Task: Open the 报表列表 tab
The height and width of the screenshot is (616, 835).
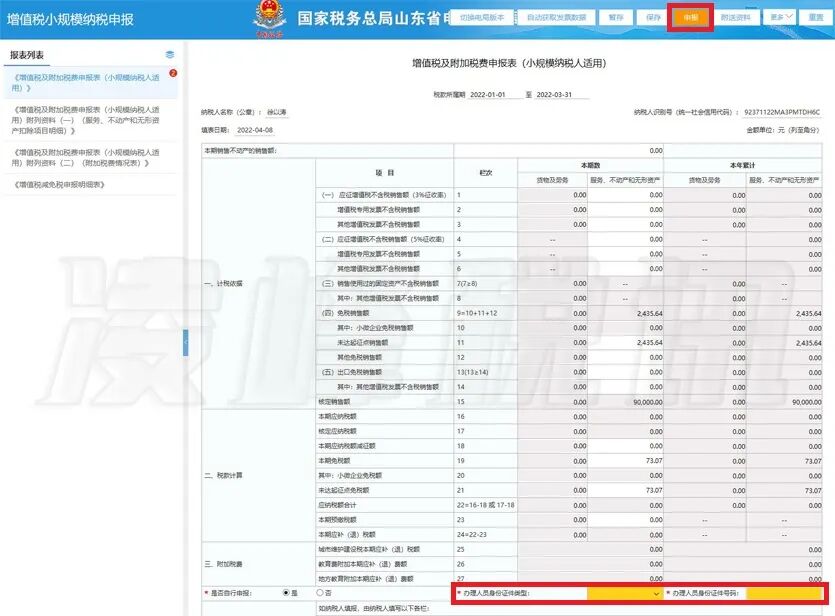Action: [x=27, y=55]
